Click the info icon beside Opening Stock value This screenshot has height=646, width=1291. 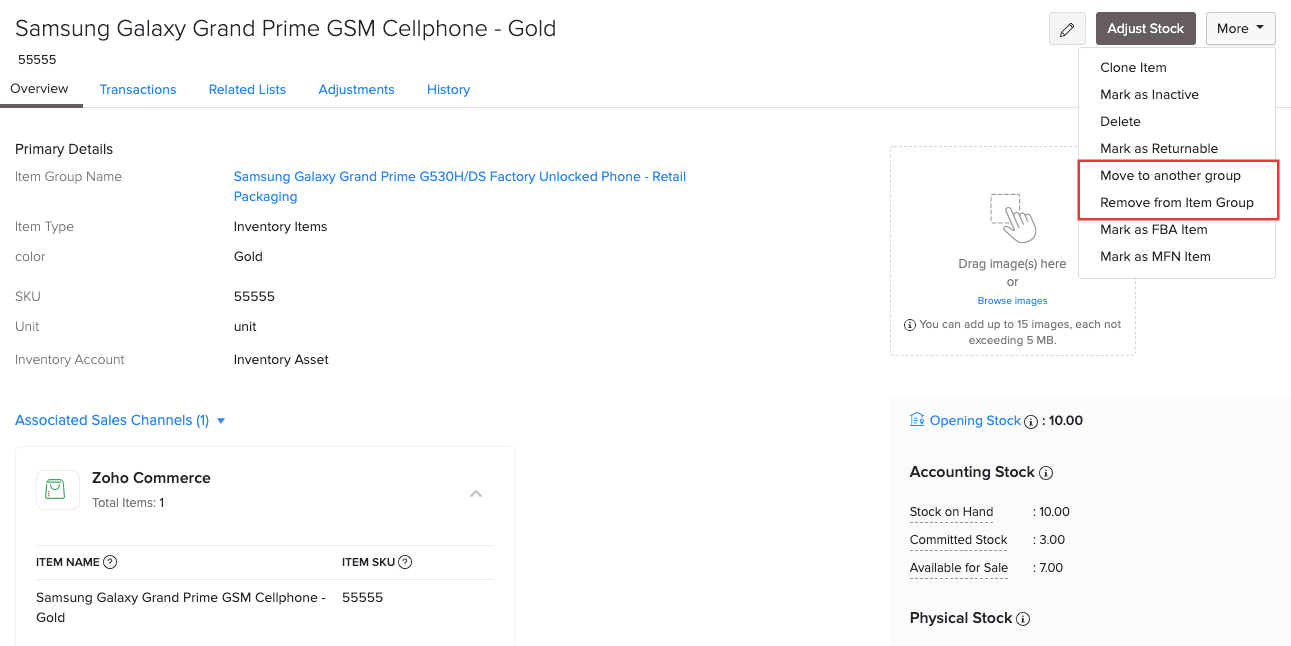coord(1031,421)
